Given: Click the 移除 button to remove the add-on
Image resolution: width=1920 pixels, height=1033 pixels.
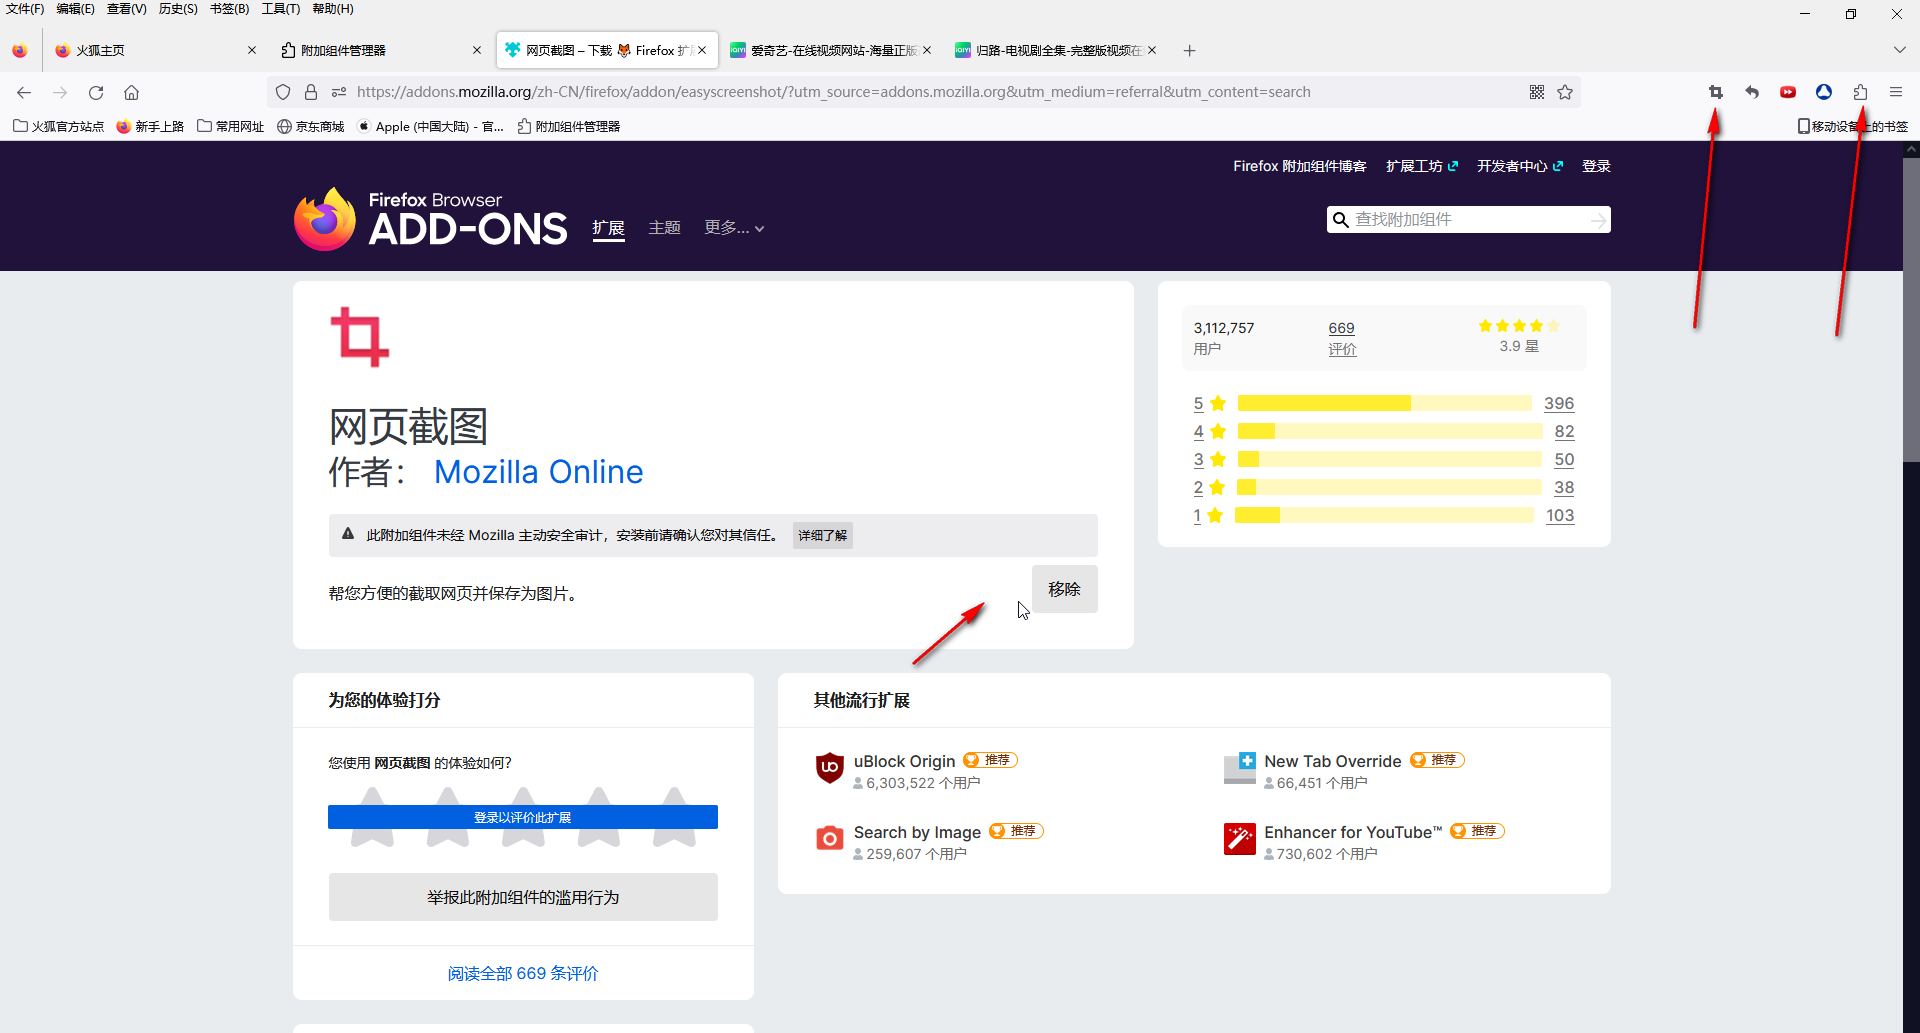Looking at the screenshot, I should pyautogui.click(x=1064, y=589).
